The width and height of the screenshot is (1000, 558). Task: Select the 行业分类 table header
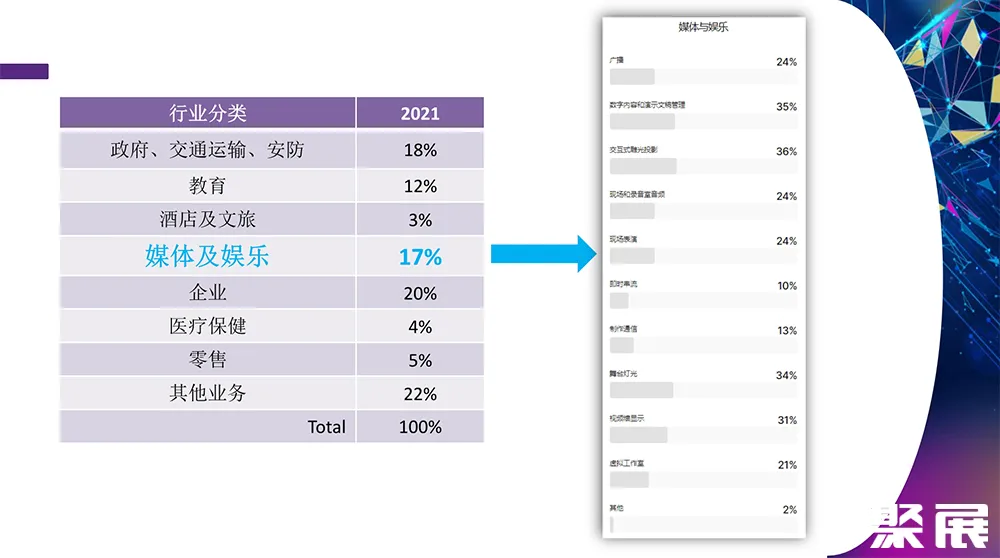[x=208, y=113]
